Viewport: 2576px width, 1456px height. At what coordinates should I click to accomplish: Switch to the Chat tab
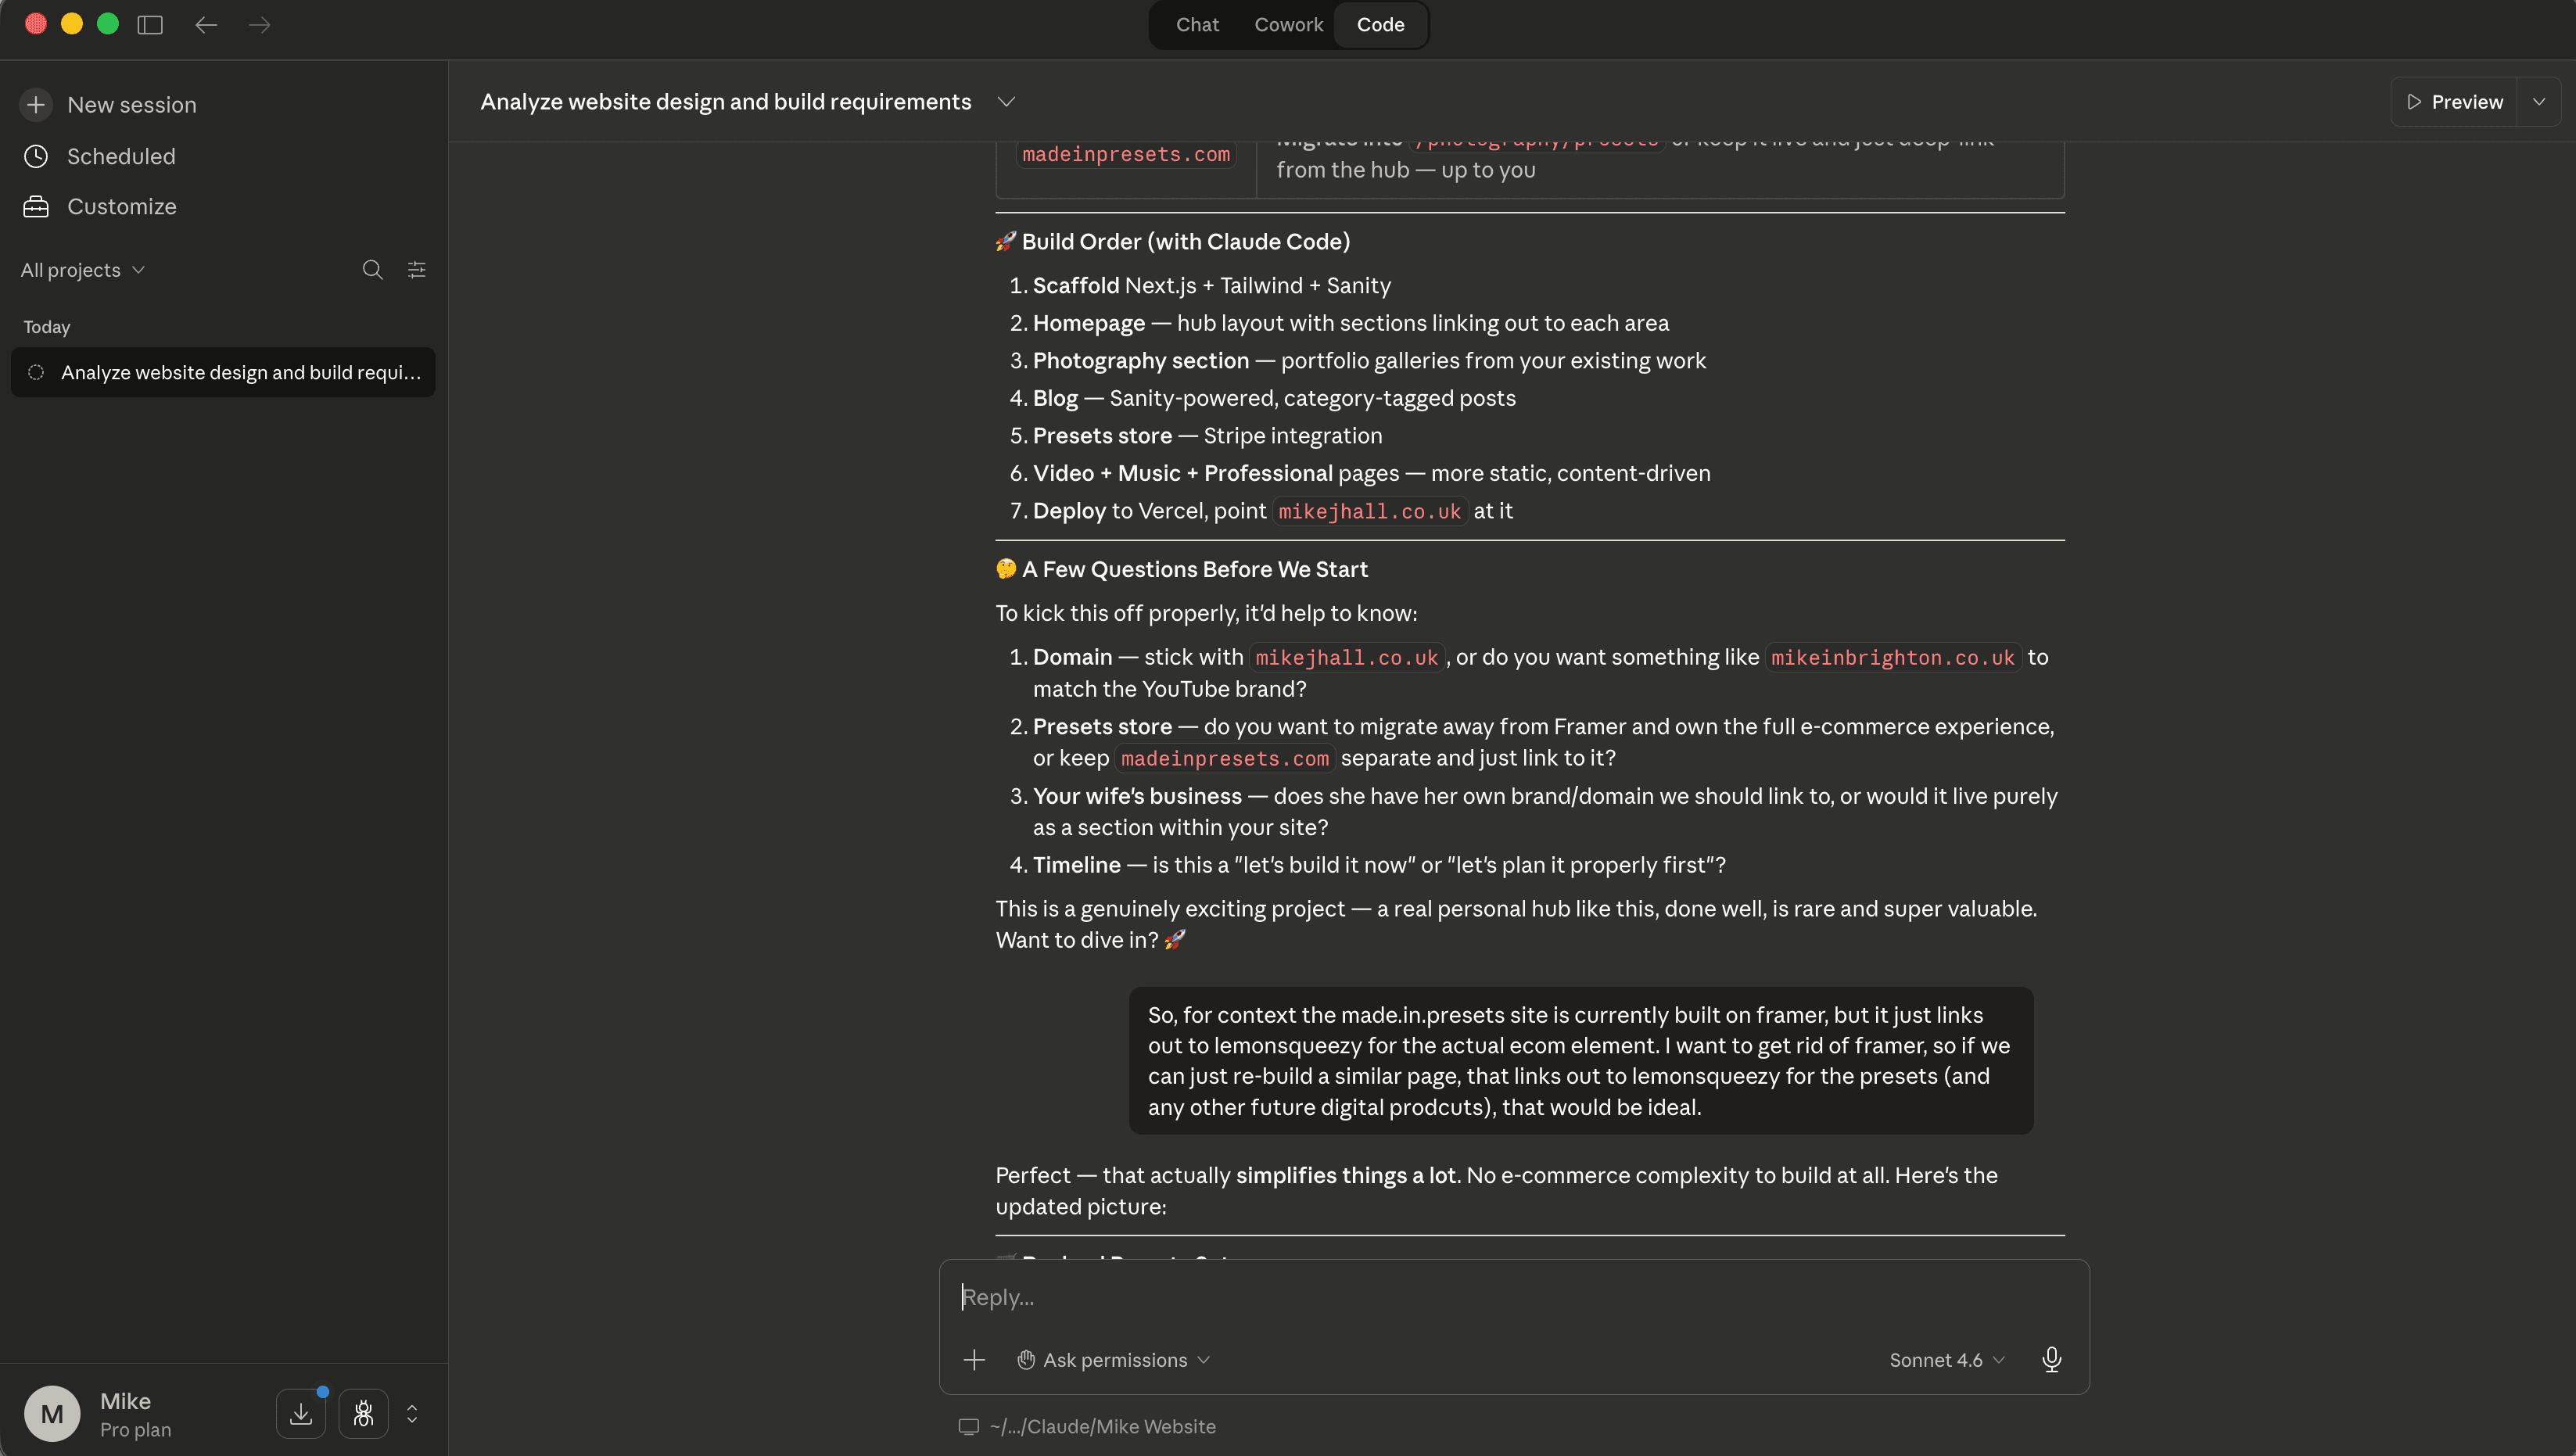(x=1196, y=25)
